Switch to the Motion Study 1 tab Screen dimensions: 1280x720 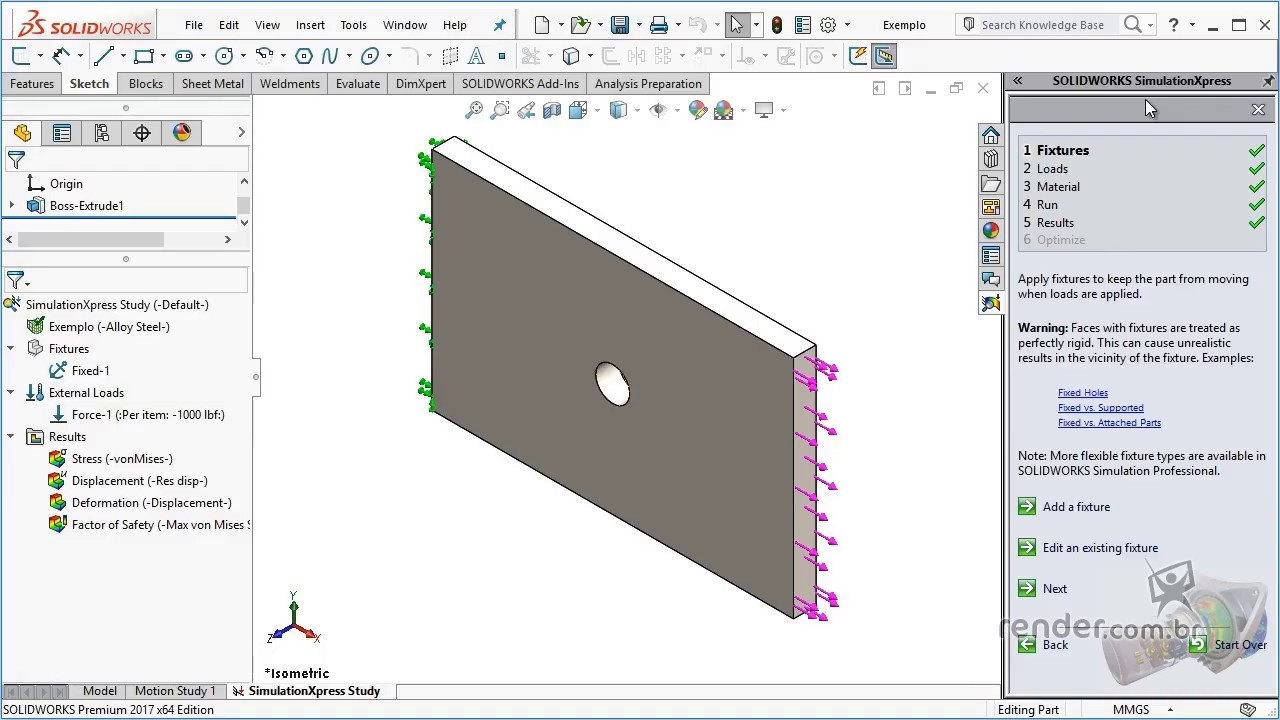click(175, 691)
